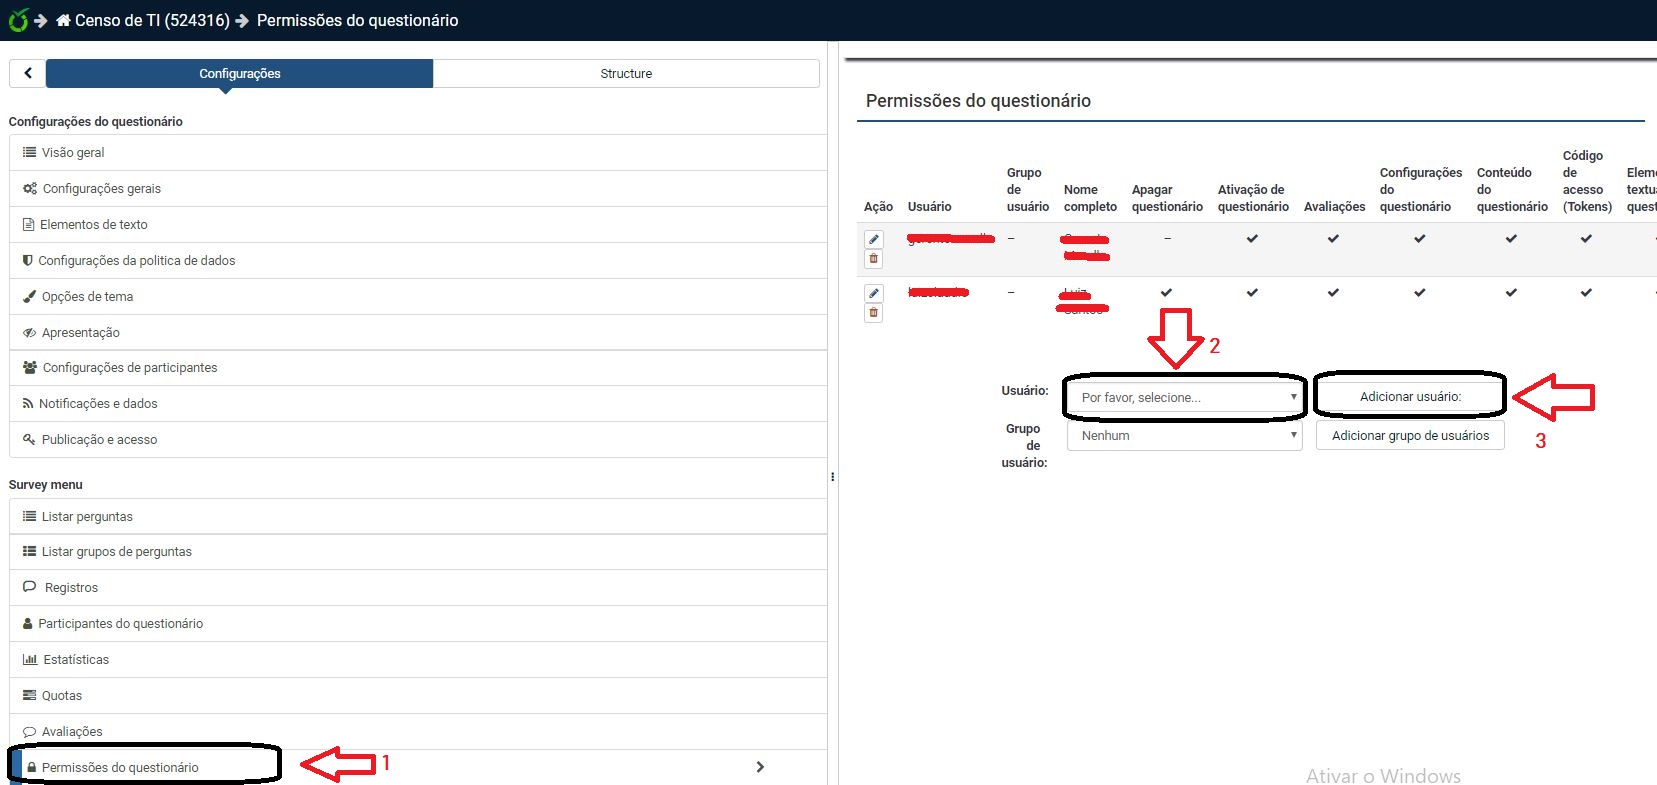This screenshot has height=785, width=1657.
Task: Click Configurações do questionário column header
Action: [x=1420, y=189]
